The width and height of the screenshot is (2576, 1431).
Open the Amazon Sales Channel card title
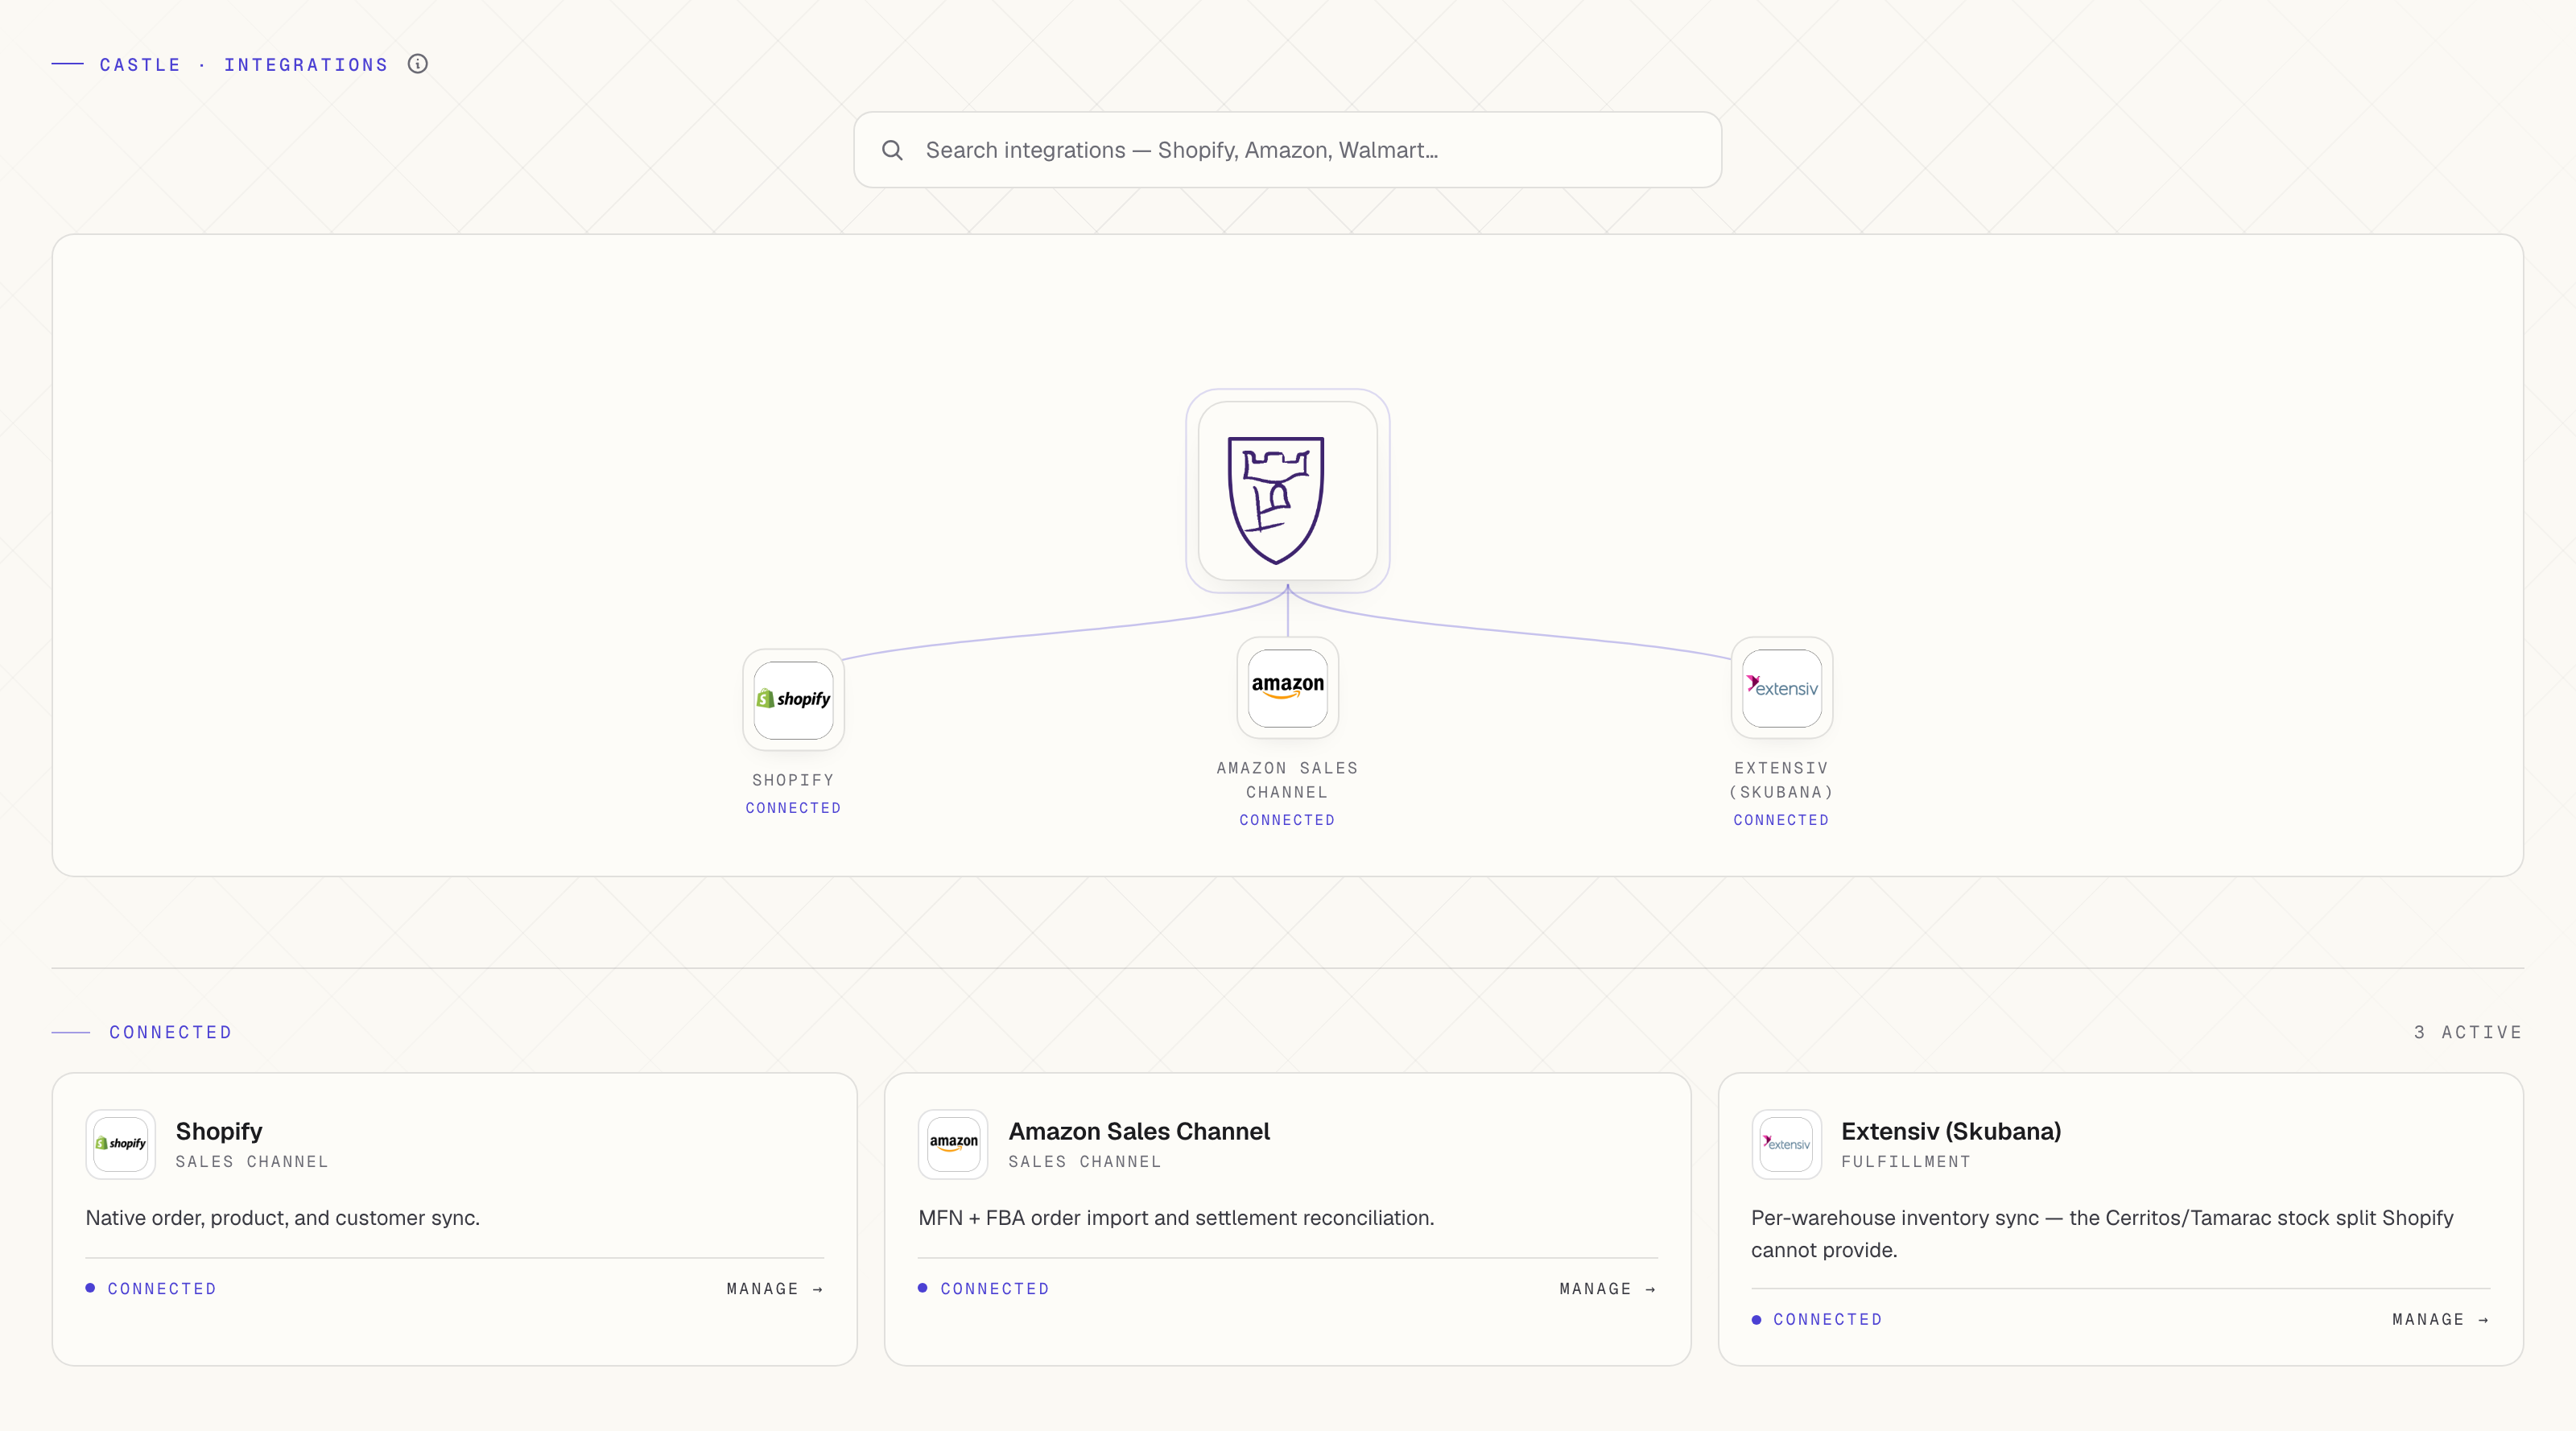(x=1139, y=1131)
